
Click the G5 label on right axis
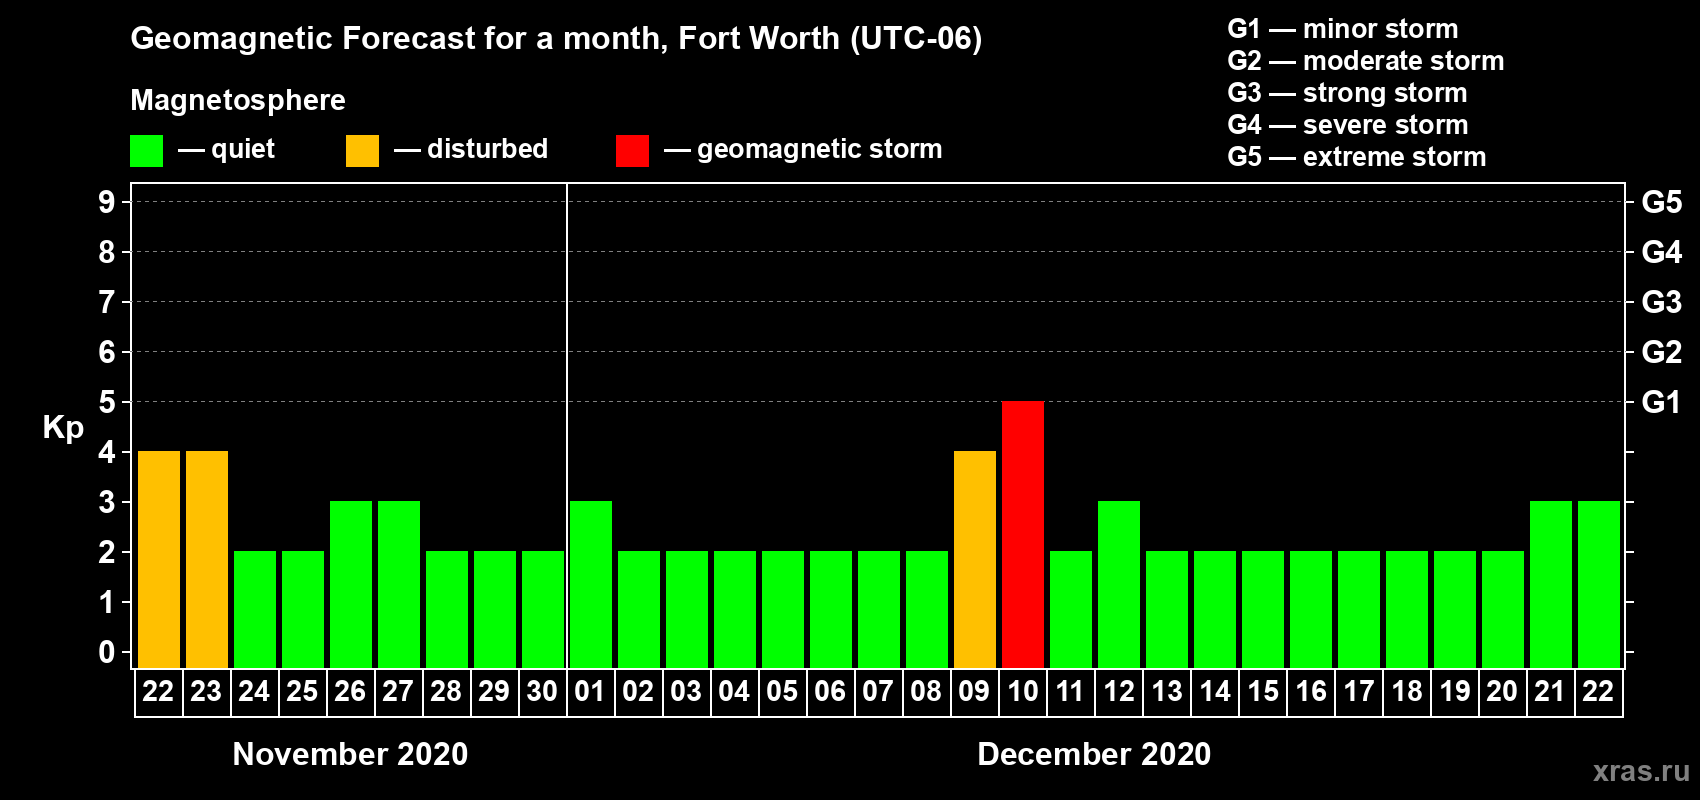(1661, 202)
